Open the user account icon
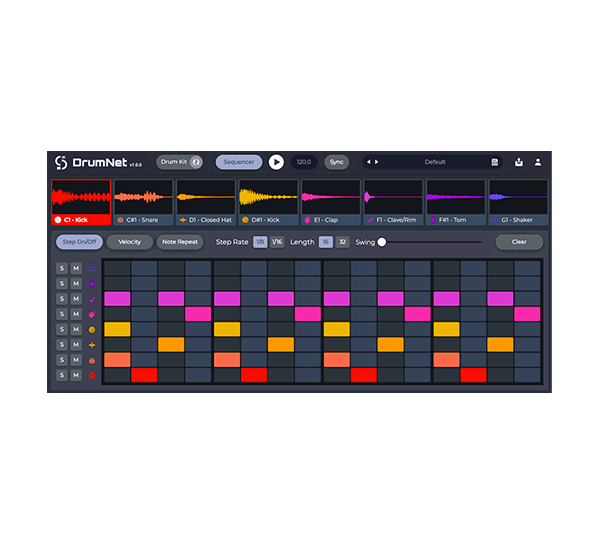 click(x=537, y=162)
